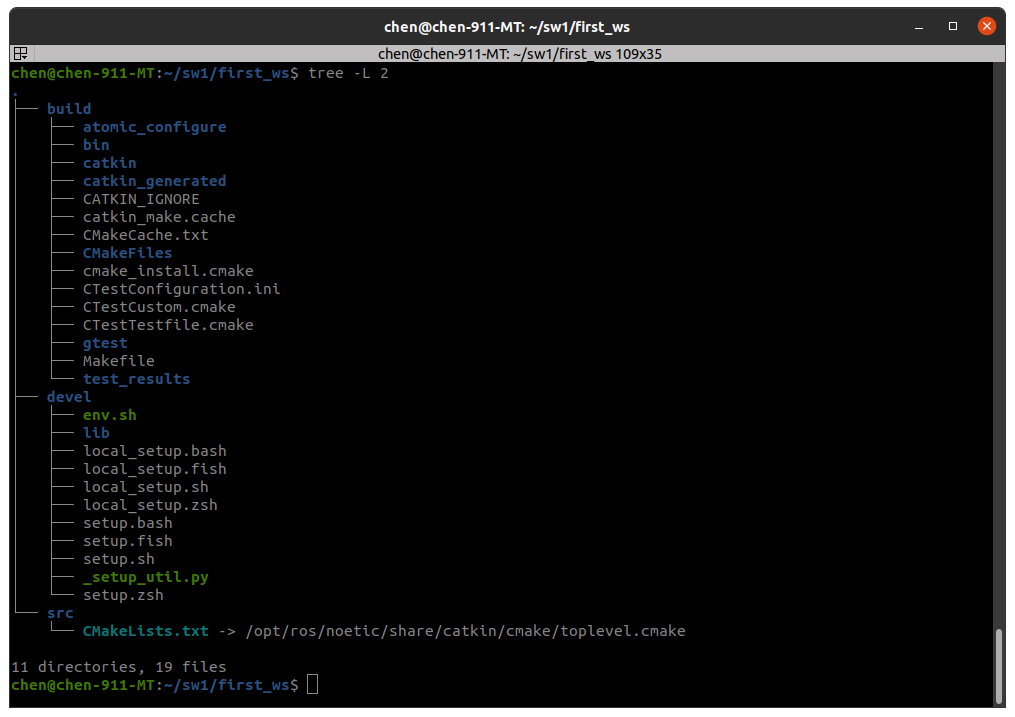Viewport: 1015px width, 717px height.
Task: Click the 'CTestTestfile.cmake' file name
Action: (168, 325)
